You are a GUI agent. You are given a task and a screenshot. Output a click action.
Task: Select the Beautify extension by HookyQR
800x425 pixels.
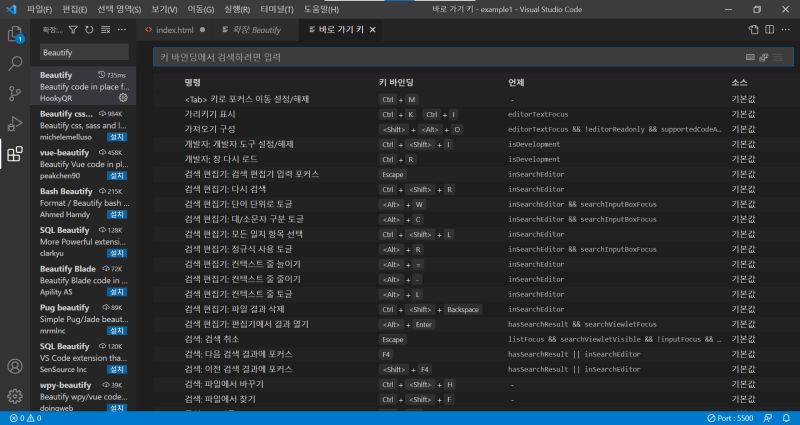click(83, 86)
